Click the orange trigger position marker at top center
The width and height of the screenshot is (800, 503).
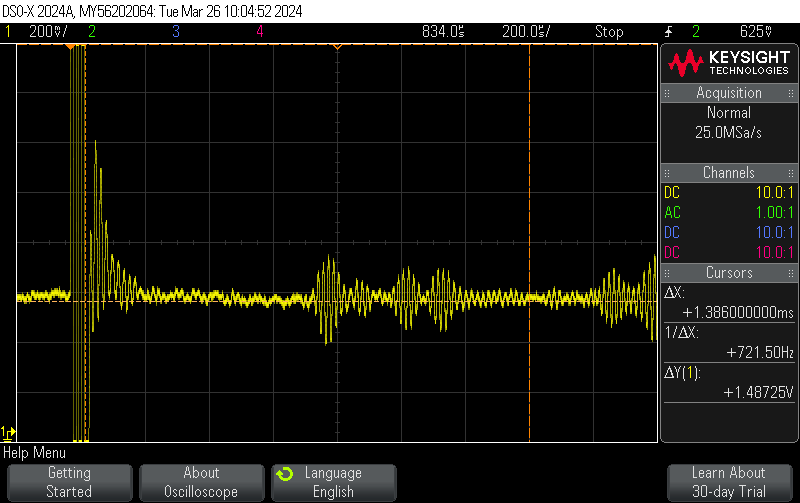(x=337, y=46)
